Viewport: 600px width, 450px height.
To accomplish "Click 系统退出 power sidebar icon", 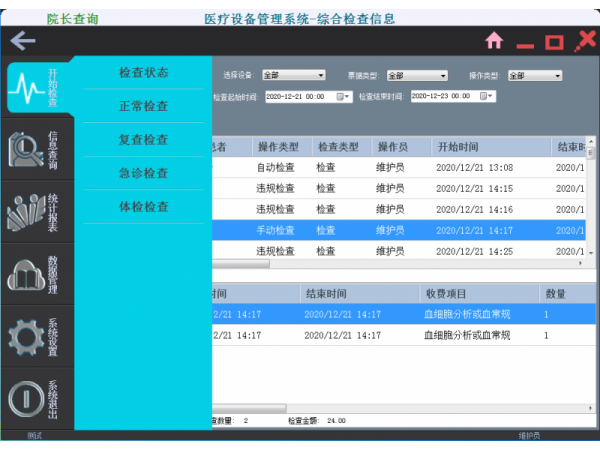I will pyautogui.click(x=27, y=398).
